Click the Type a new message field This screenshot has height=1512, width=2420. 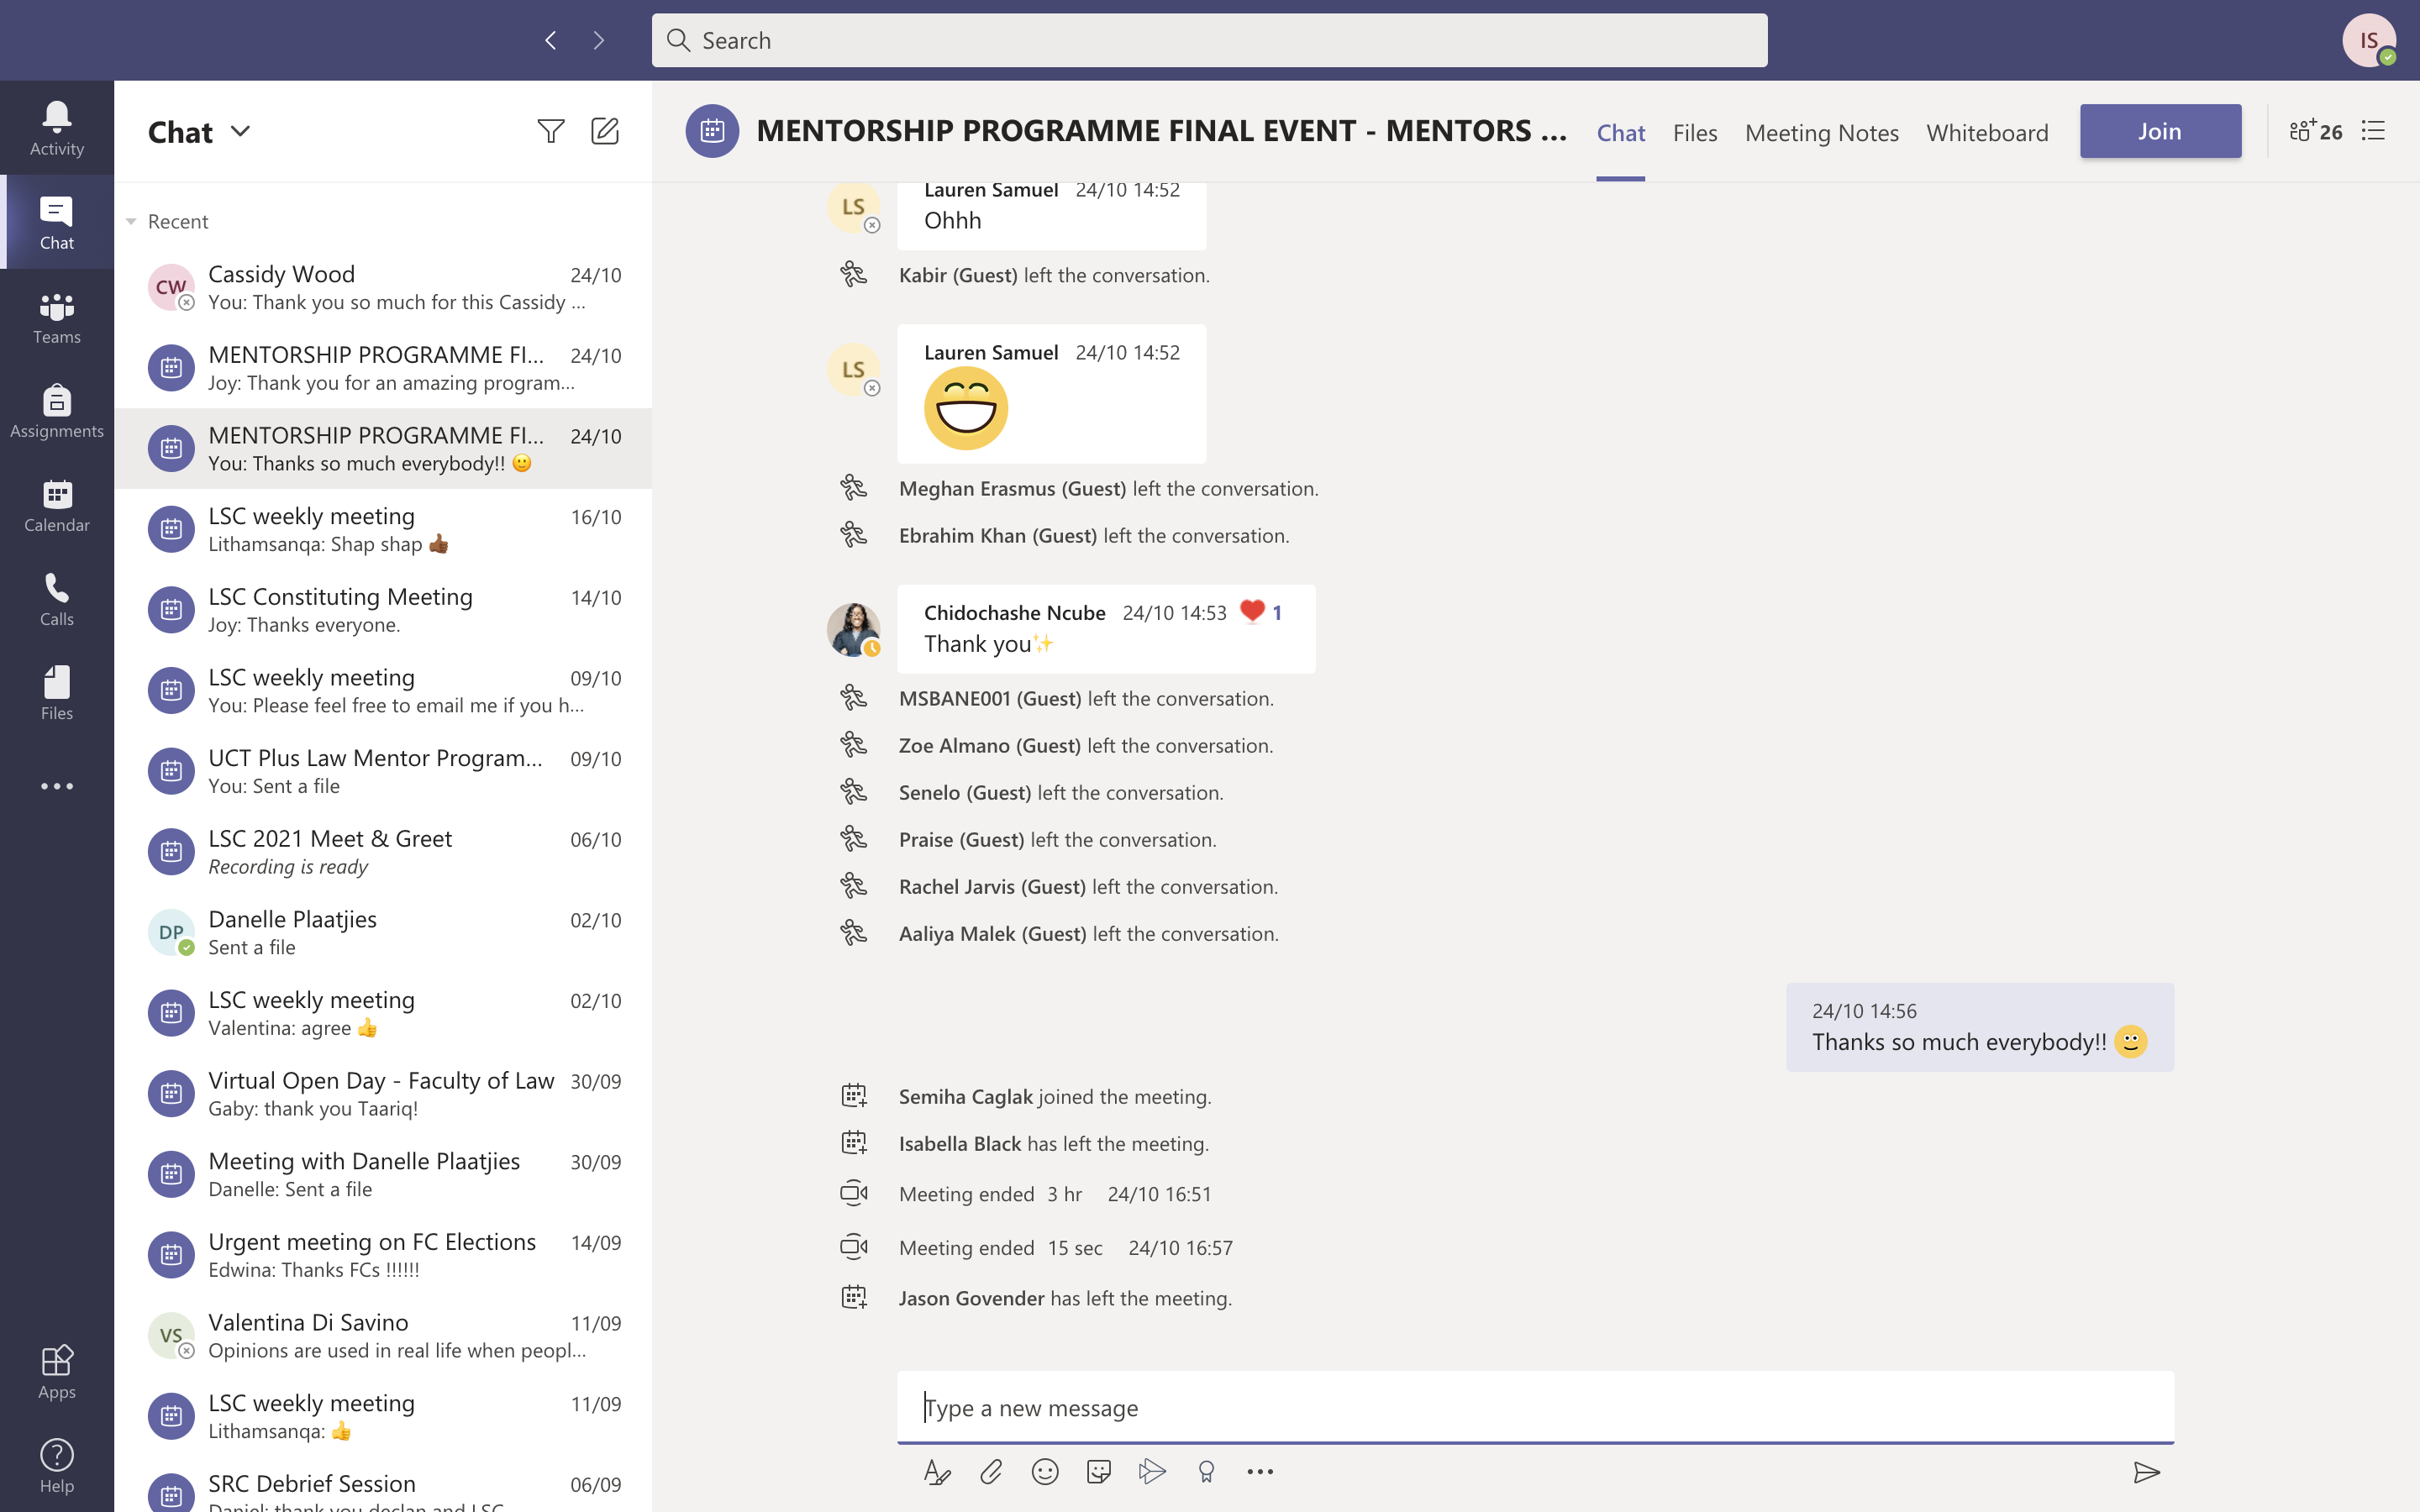coord(1534,1407)
